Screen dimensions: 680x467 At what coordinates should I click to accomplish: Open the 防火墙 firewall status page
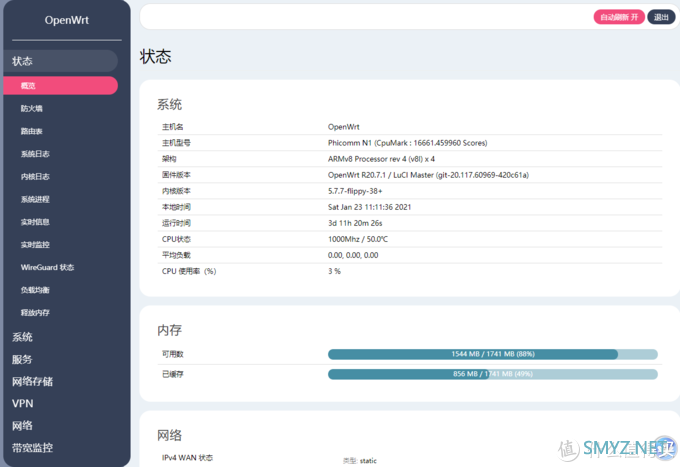[32, 108]
